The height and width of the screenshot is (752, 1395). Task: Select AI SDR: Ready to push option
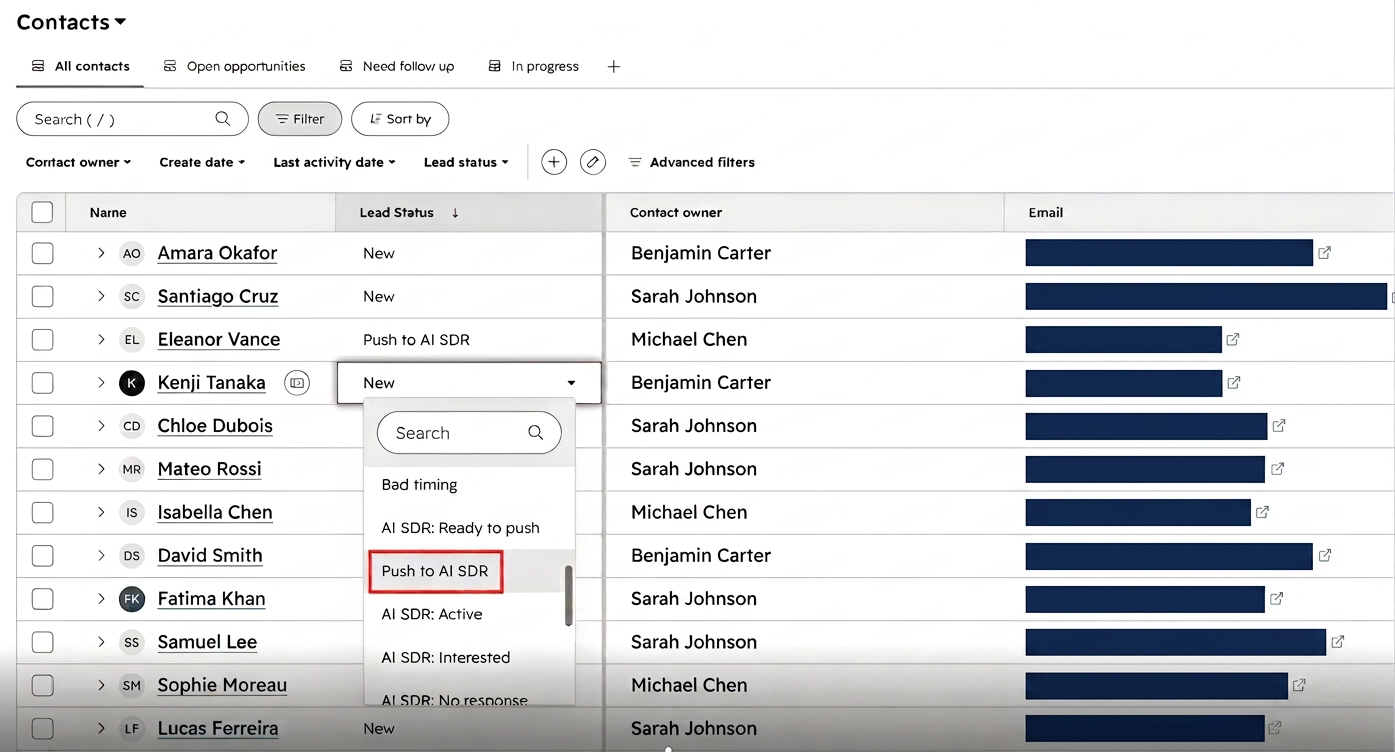(x=460, y=528)
